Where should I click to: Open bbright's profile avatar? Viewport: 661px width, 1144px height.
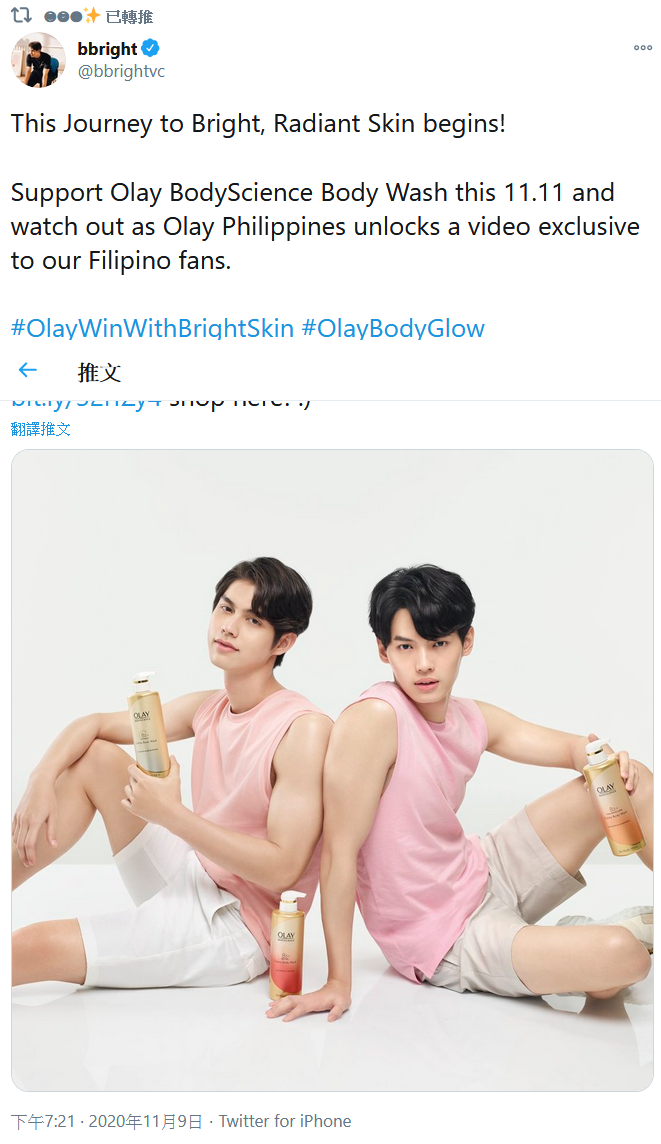(38, 60)
